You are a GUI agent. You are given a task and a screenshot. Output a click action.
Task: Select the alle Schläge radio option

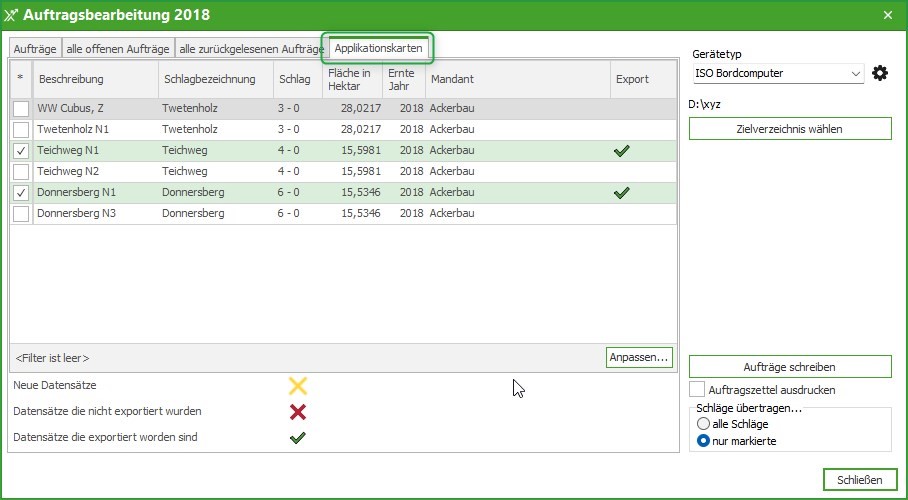[x=703, y=424]
